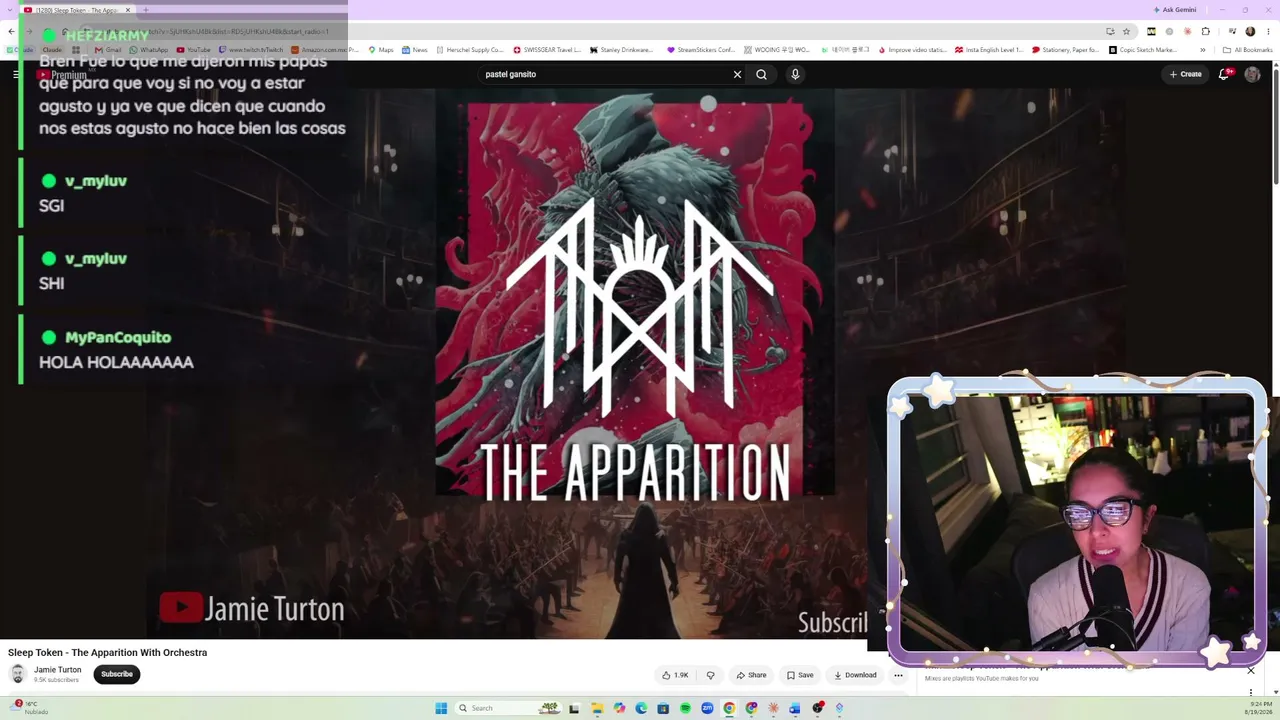Open the Windows Start menu
1280x720 pixels.
tap(441, 708)
